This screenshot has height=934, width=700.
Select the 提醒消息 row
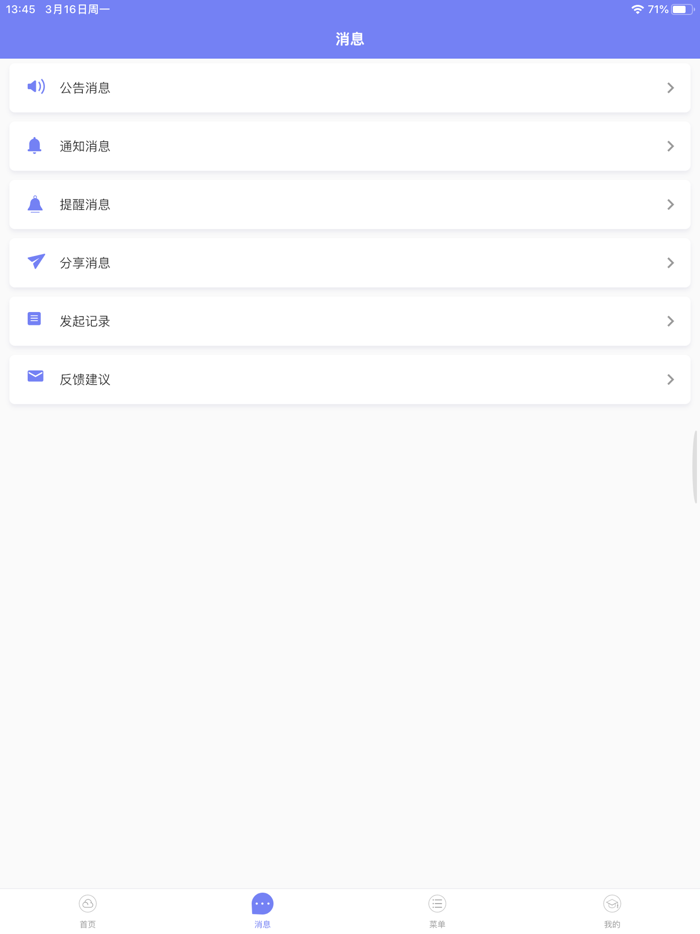(350, 204)
